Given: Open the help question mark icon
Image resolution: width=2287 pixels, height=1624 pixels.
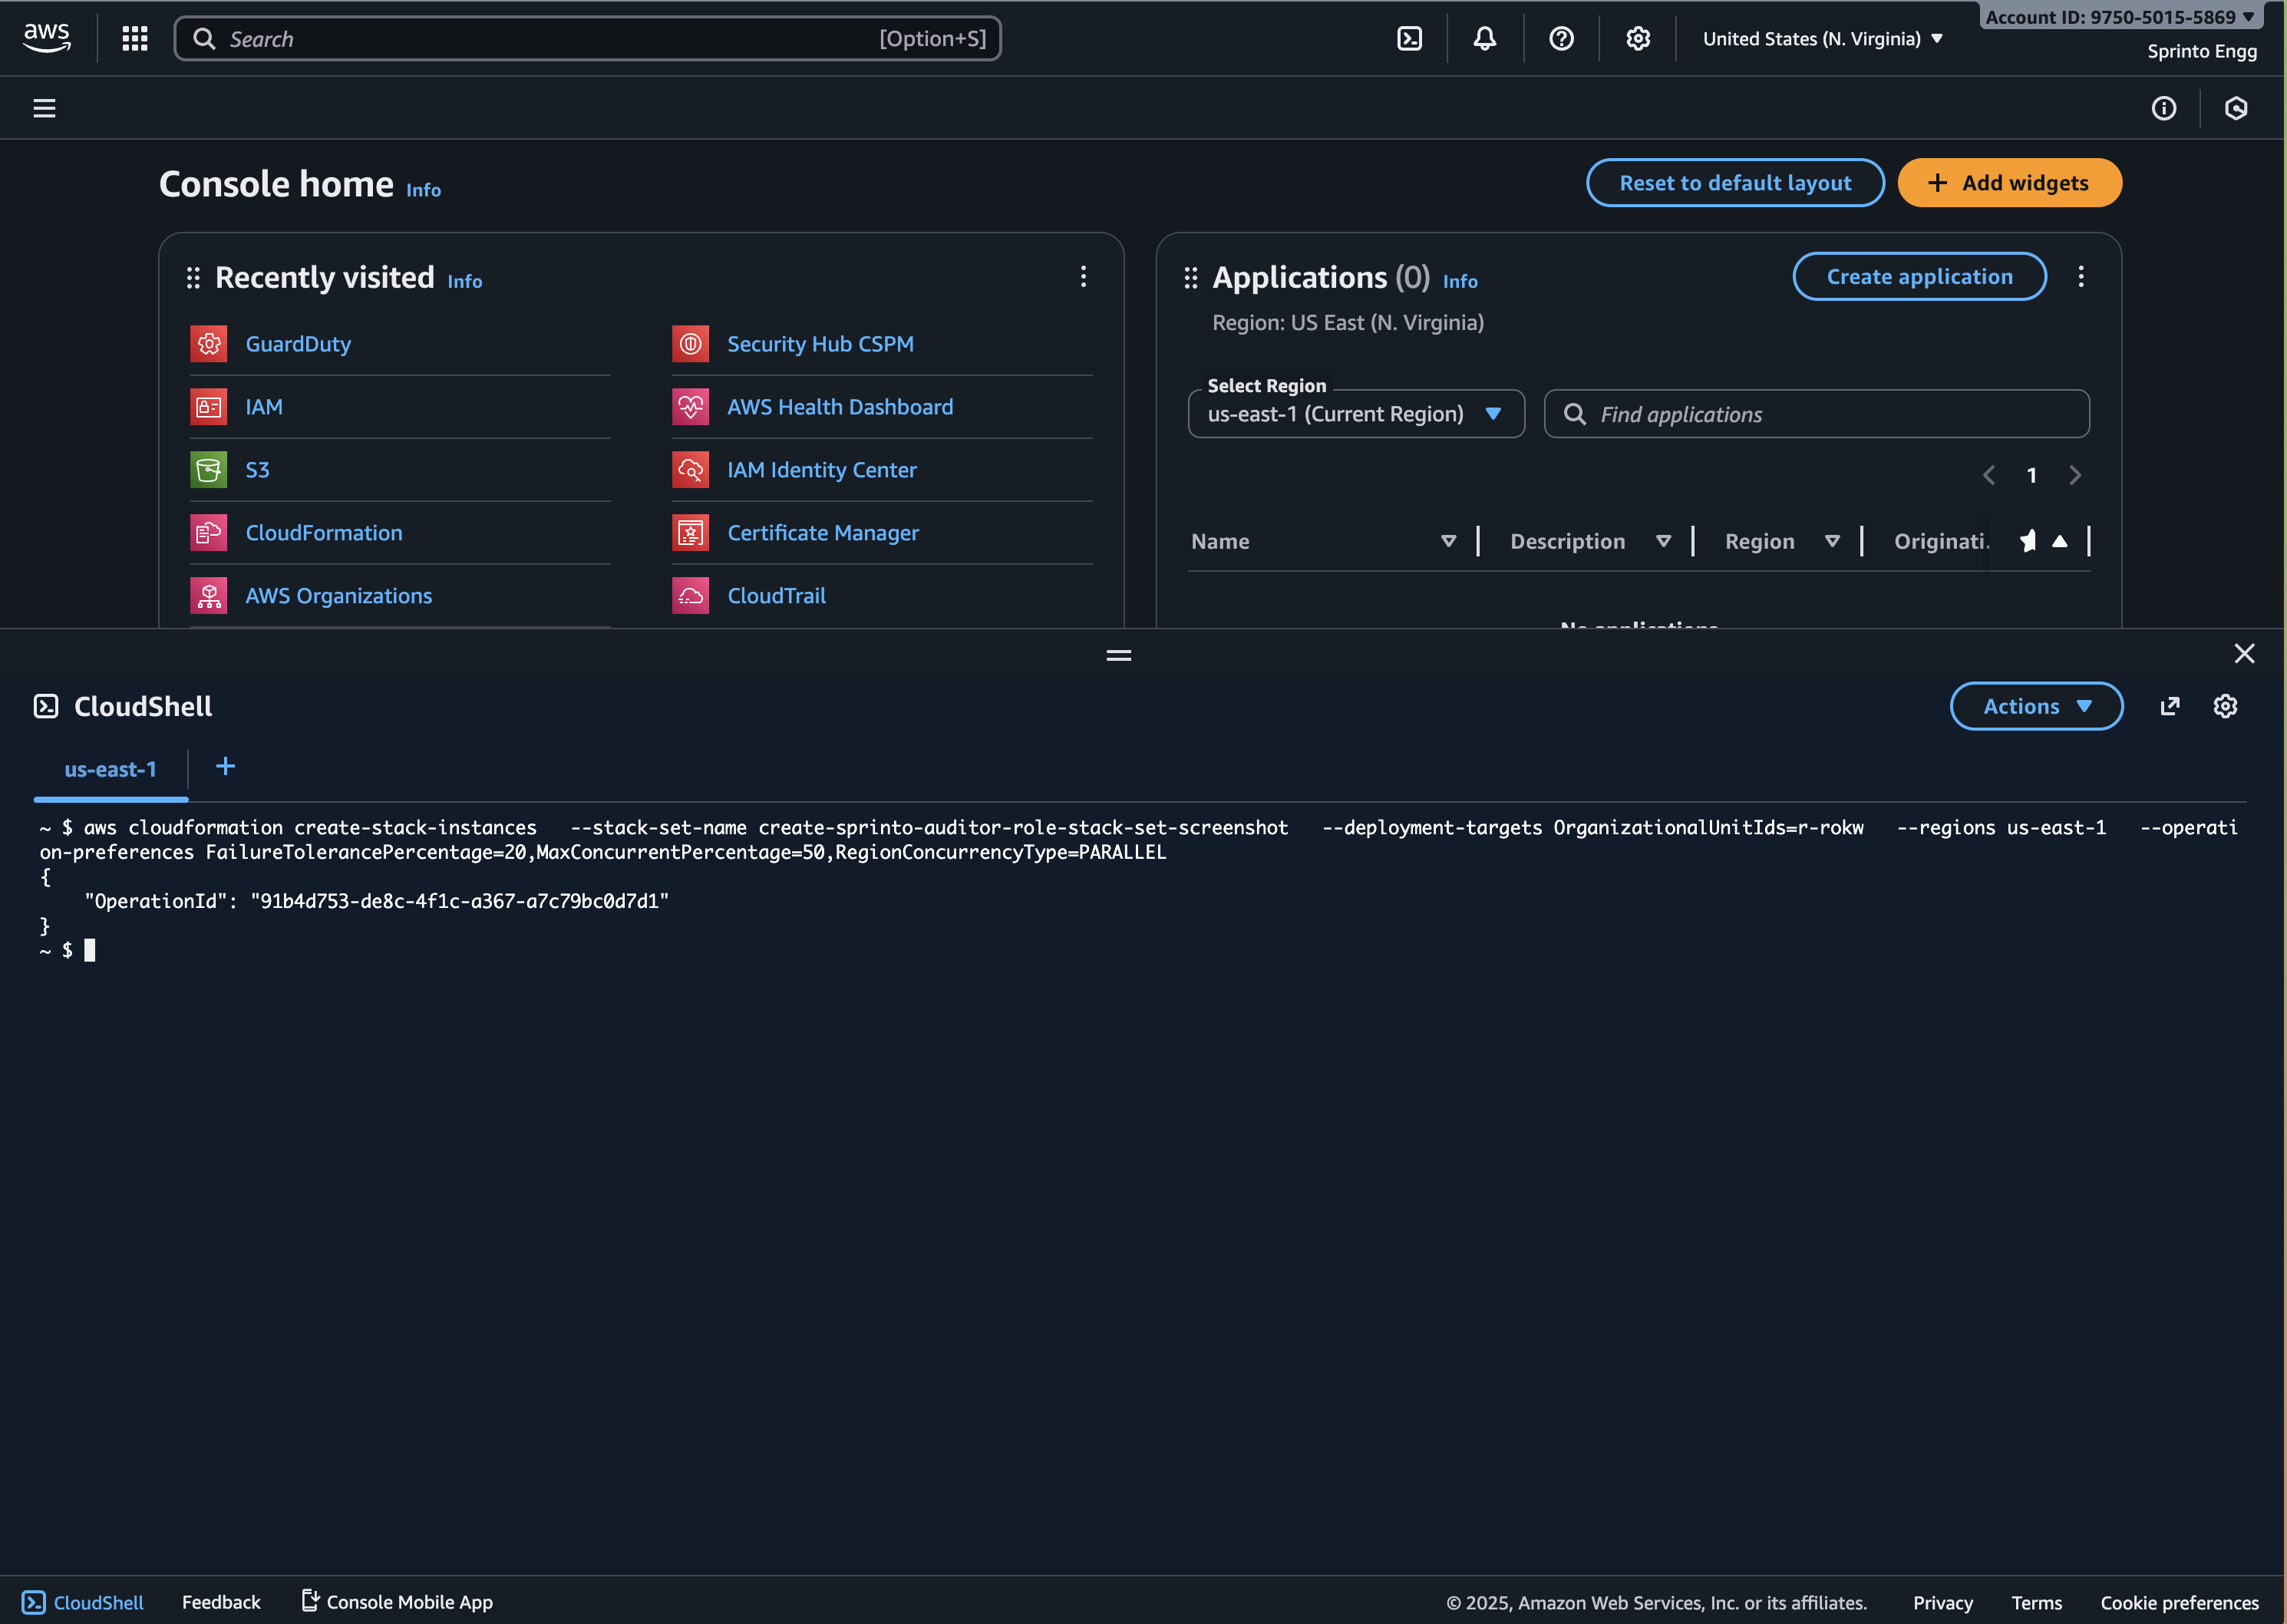Looking at the screenshot, I should 1561,39.
